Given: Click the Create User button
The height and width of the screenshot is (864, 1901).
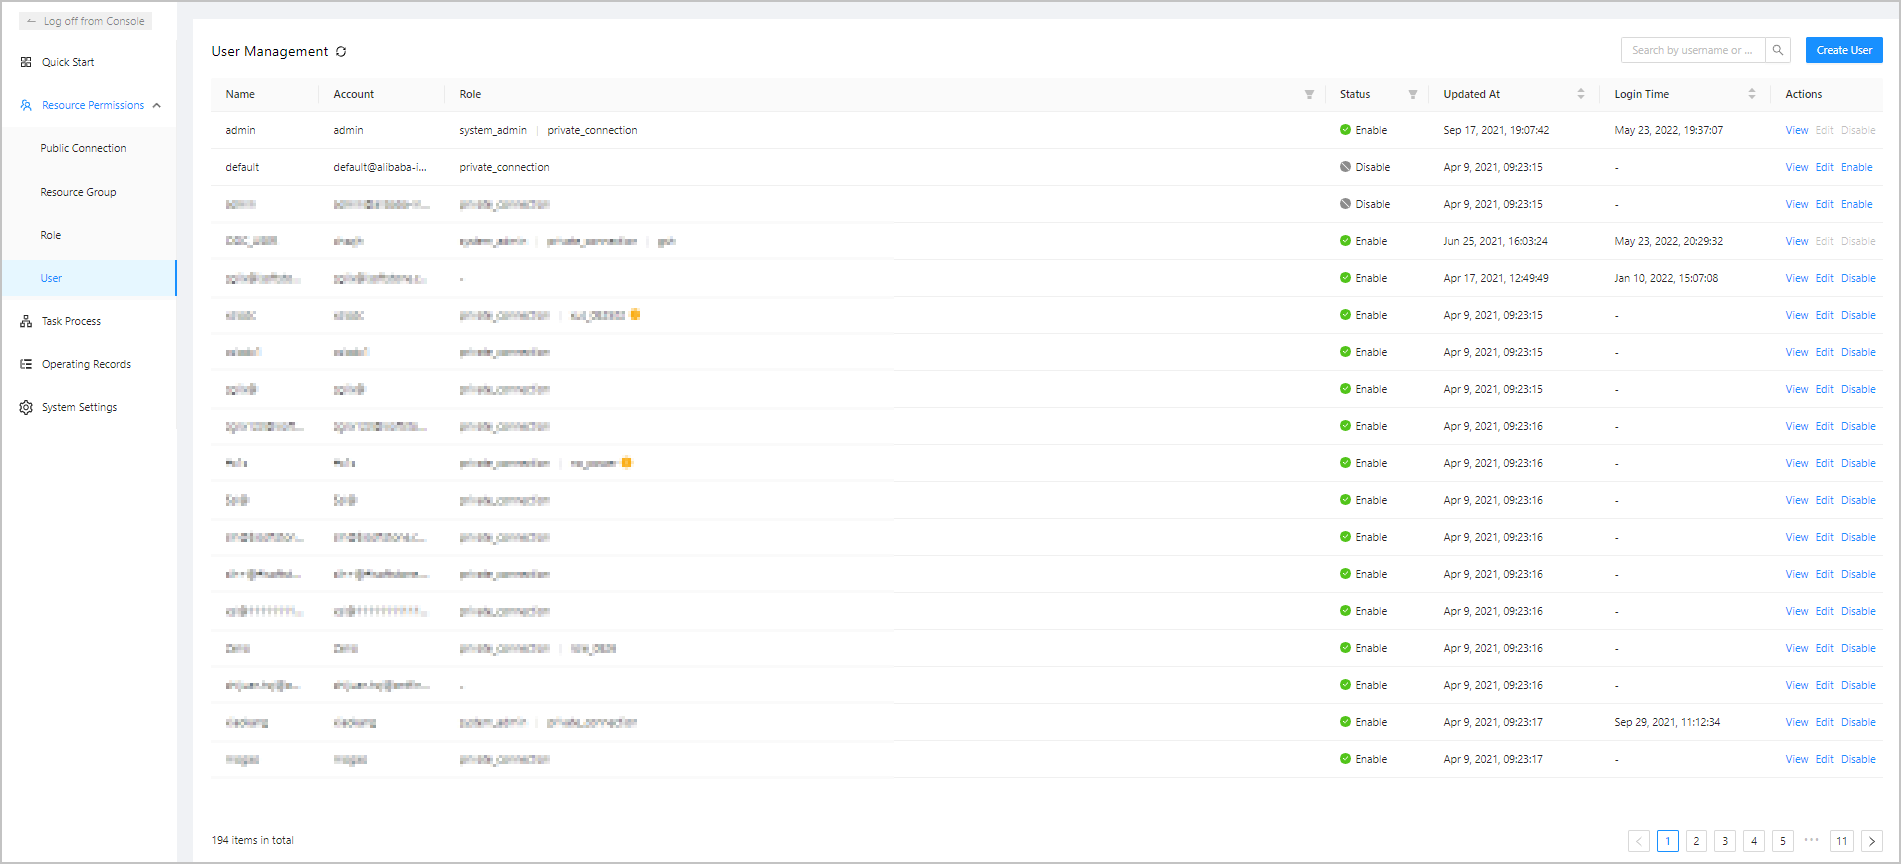Looking at the screenshot, I should click(1844, 50).
